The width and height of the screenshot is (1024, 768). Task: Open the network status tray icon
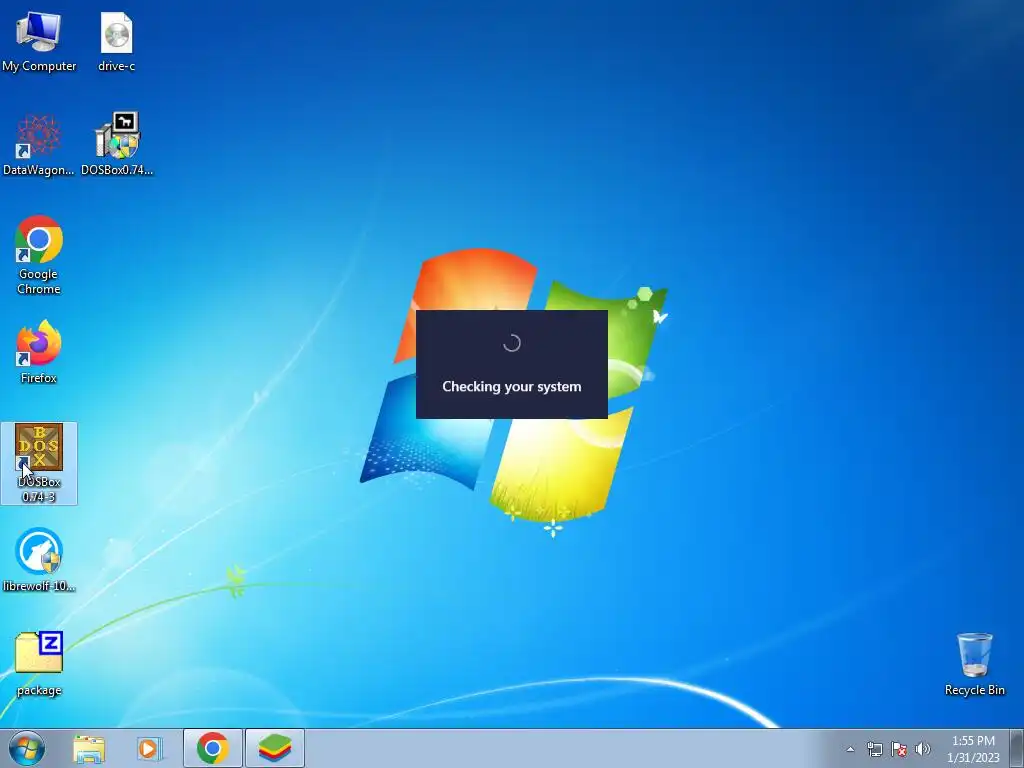[874, 749]
